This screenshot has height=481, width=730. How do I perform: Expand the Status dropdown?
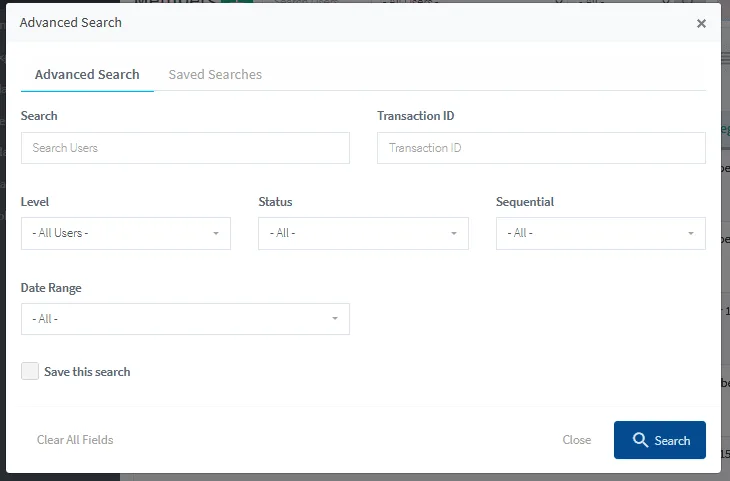pyautogui.click(x=363, y=233)
